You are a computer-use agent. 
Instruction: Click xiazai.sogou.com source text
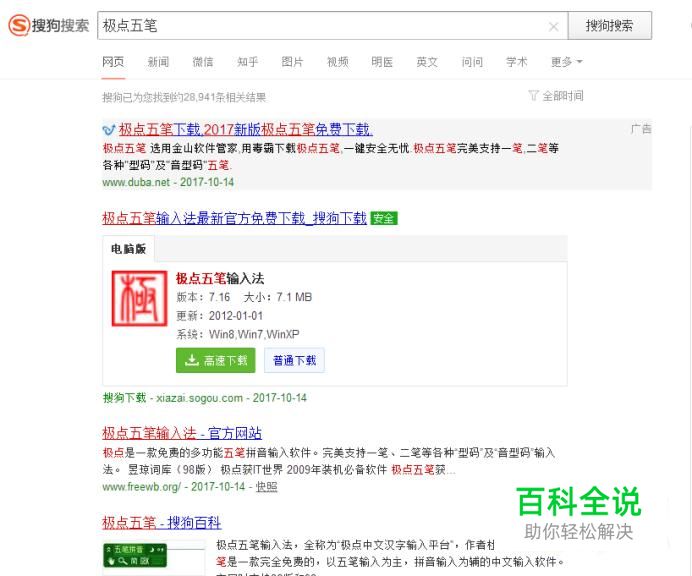199,398
